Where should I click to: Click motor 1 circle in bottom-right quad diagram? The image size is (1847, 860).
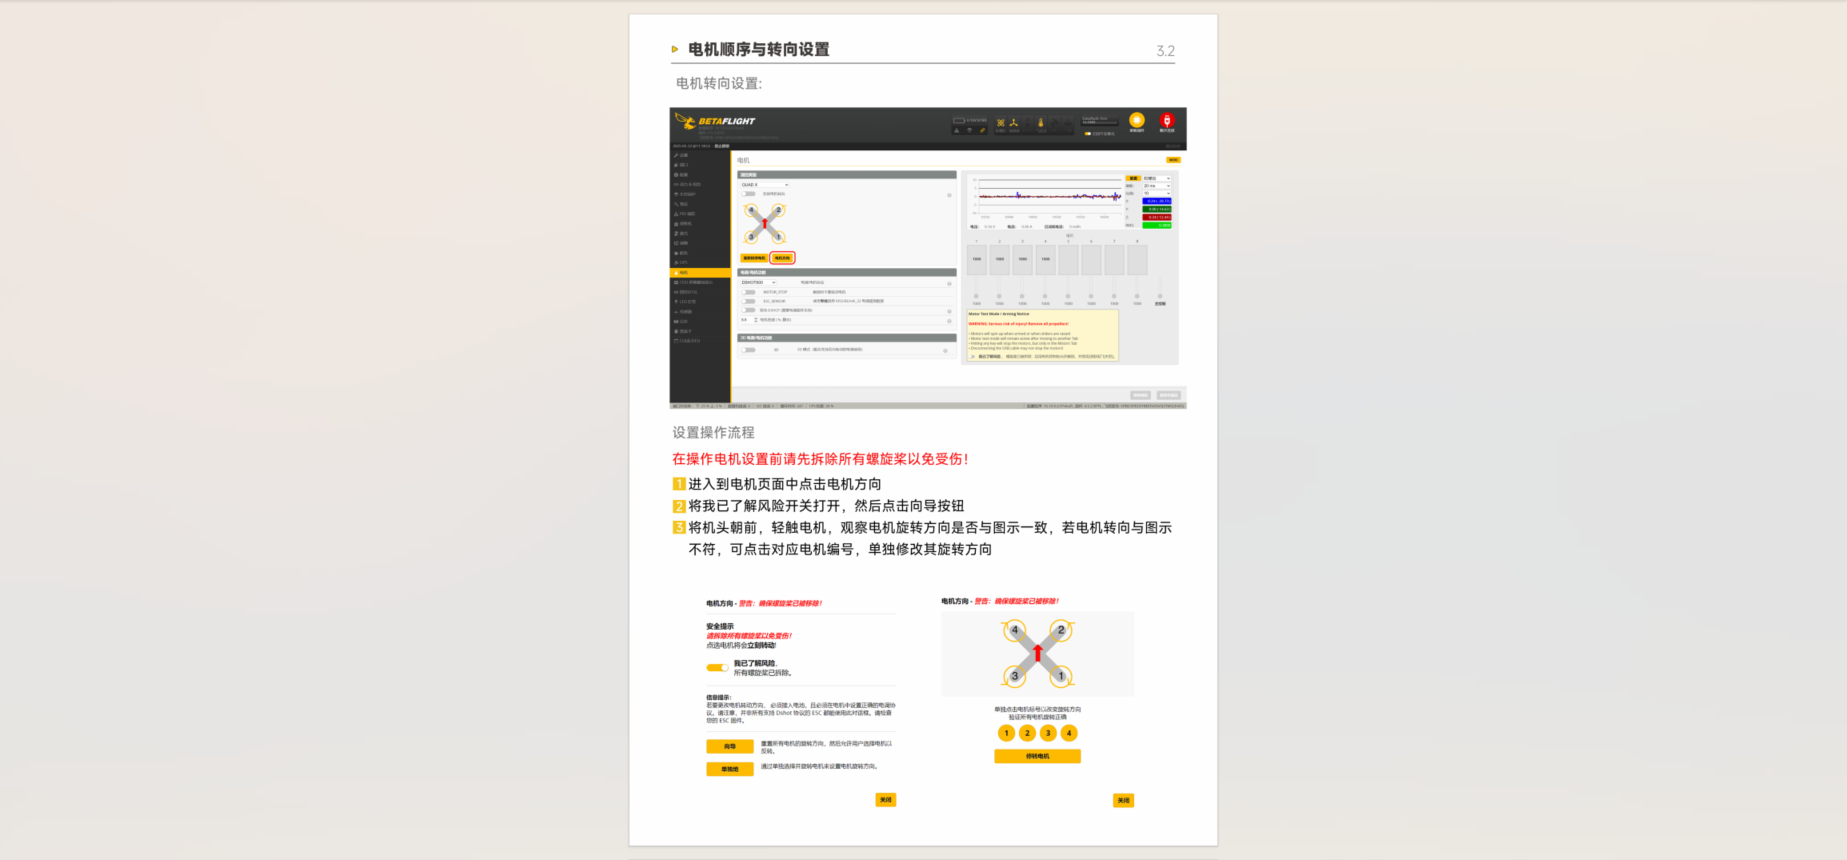[1061, 676]
